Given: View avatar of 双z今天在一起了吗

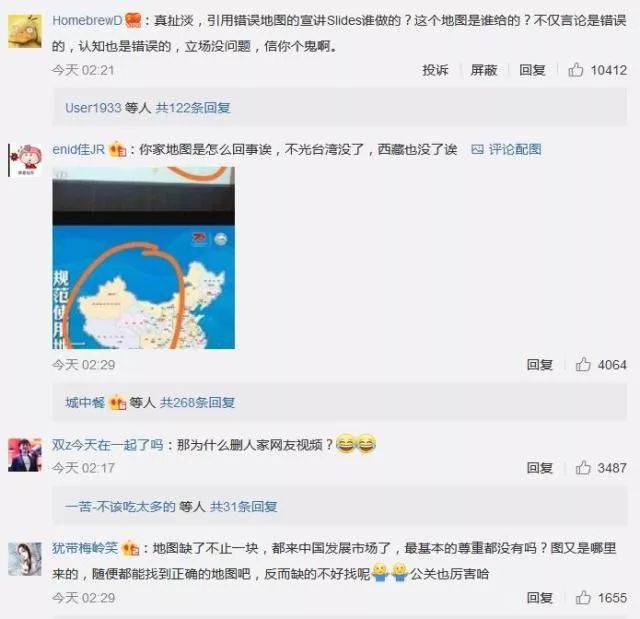Looking at the screenshot, I should 25,455.
